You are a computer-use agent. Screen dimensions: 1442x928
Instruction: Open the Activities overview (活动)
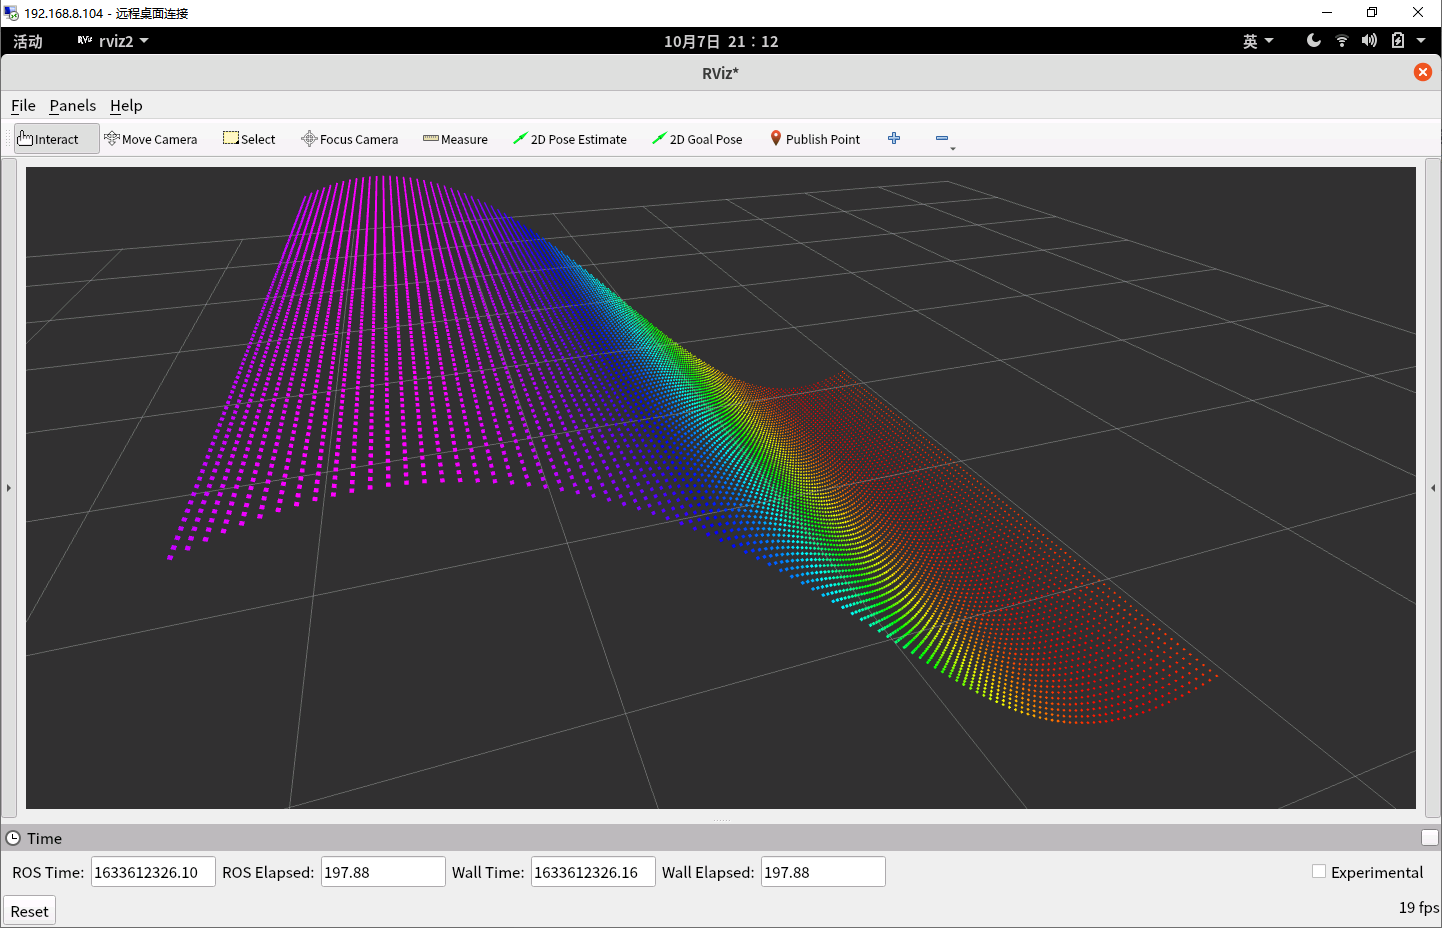[28, 41]
